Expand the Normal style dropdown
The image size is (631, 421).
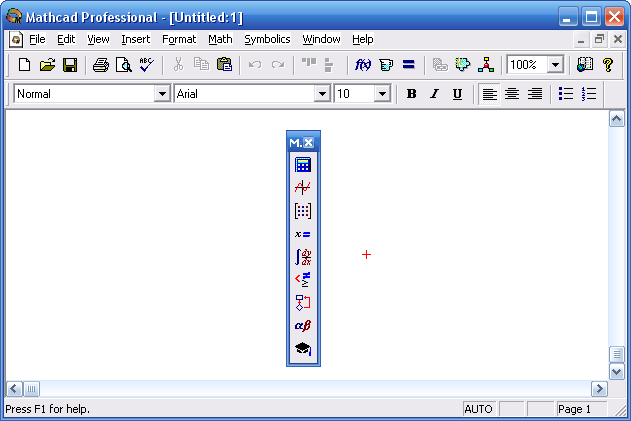tap(162, 94)
